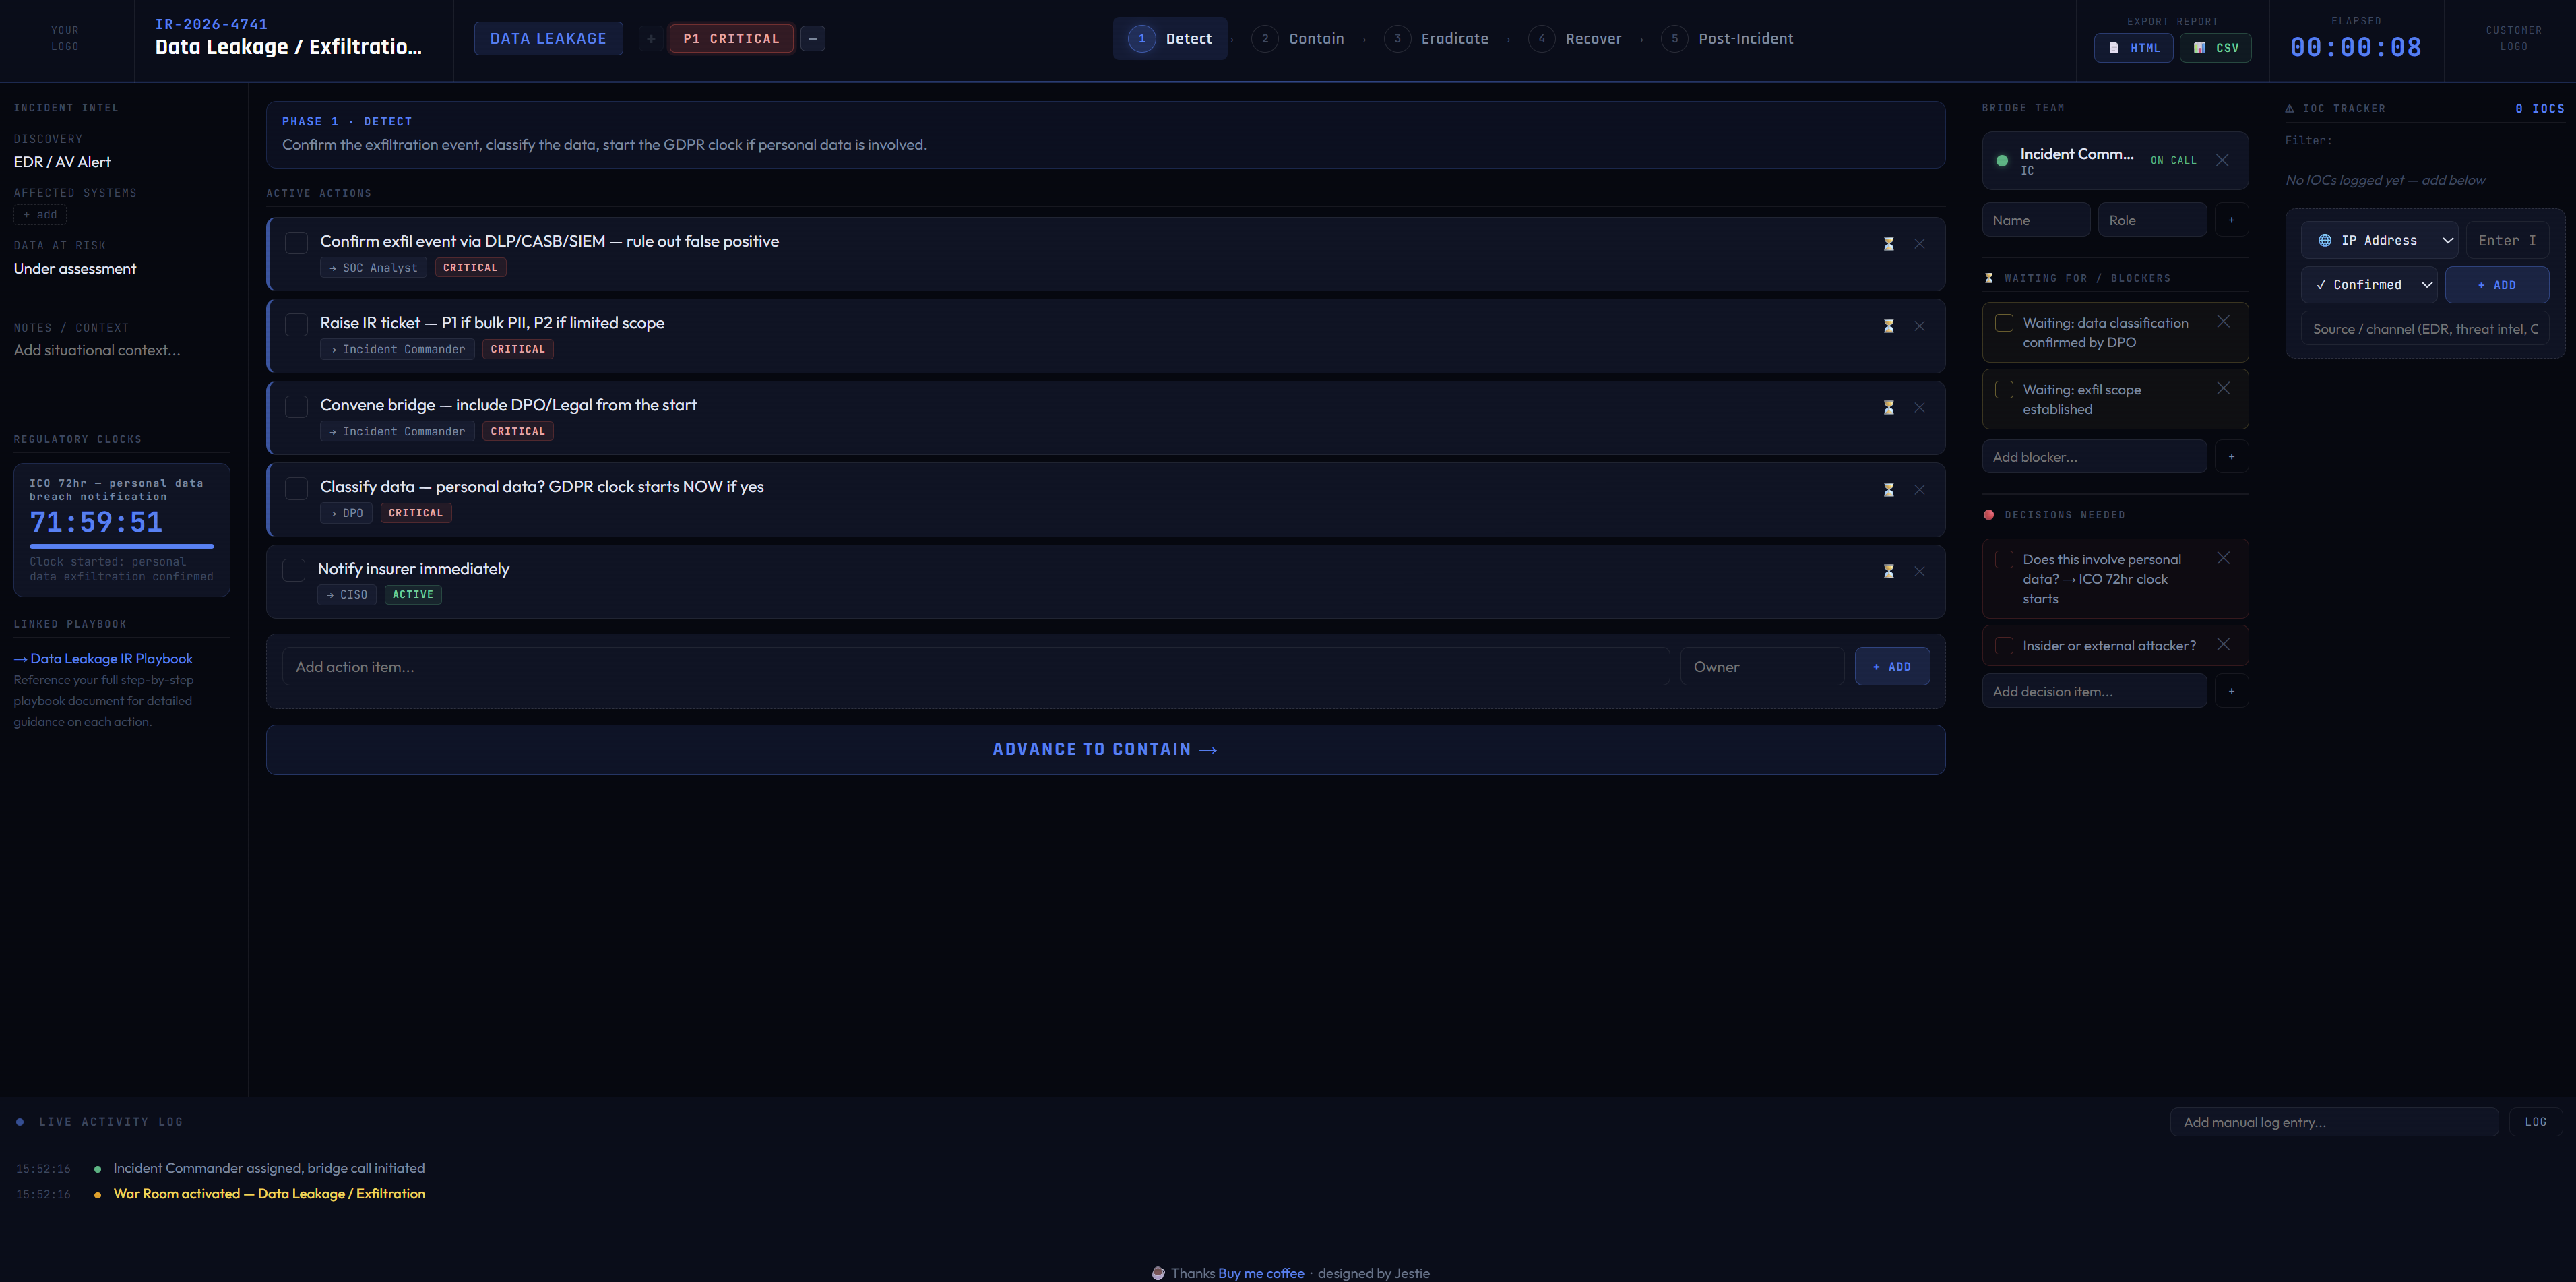
Task: Check the personal data ICO decision item
Action: tap(2004, 560)
